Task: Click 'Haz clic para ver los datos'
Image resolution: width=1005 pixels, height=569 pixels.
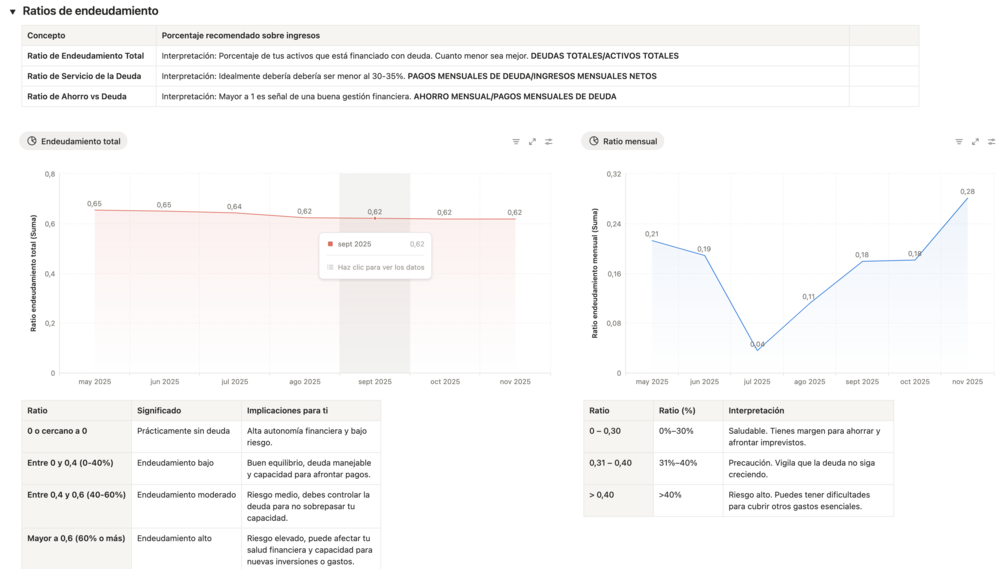Action: pos(380,267)
